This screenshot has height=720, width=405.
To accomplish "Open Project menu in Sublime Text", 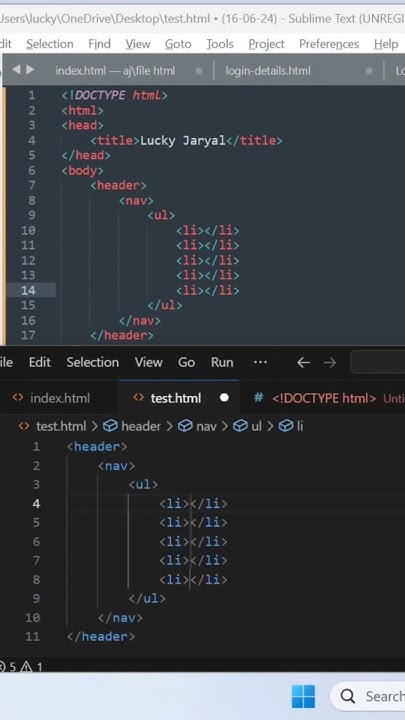I will tap(266, 44).
